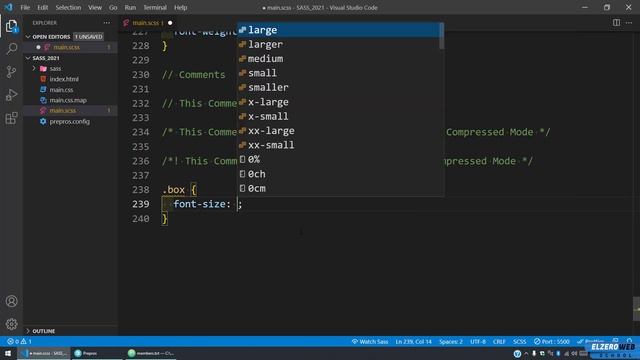Switch to members.txt taskbar window

coord(150,353)
